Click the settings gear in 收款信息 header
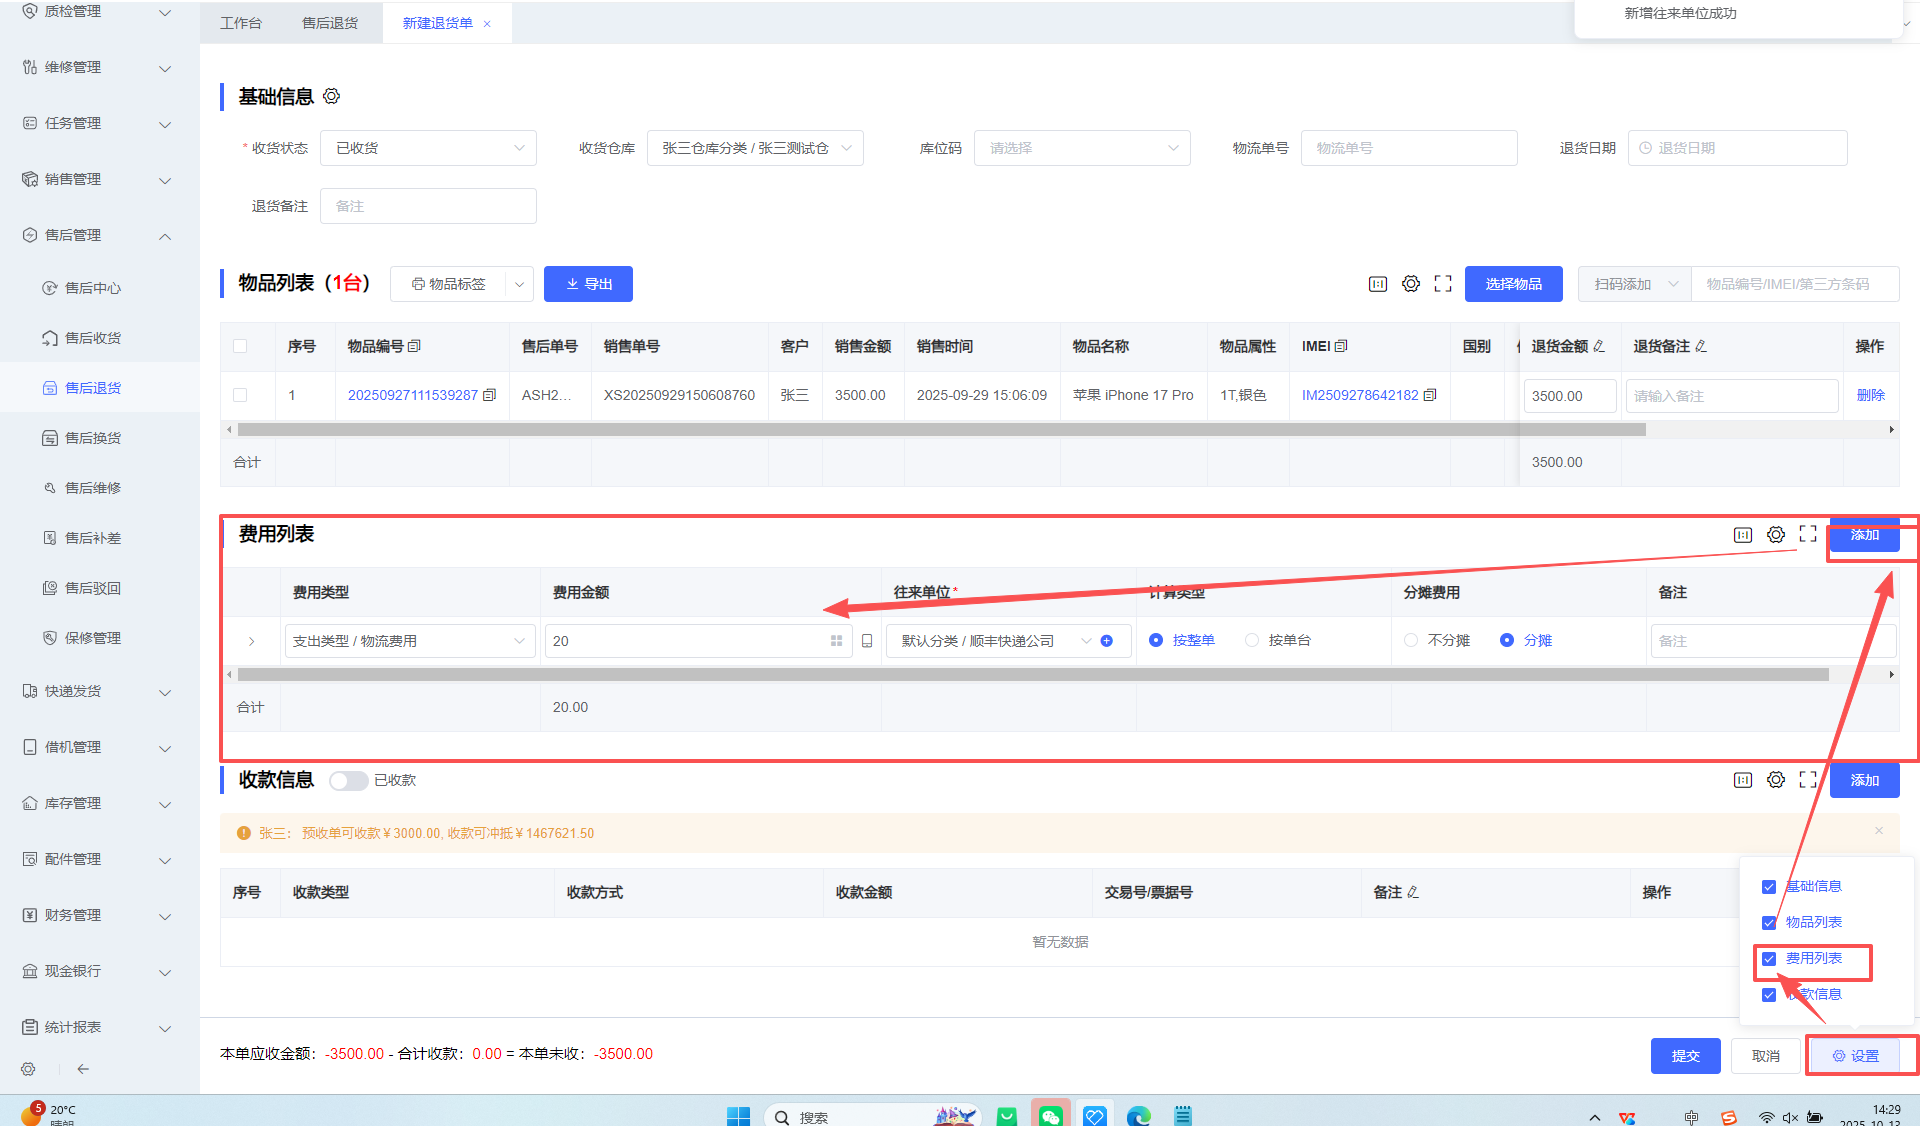Screen dimensions: 1920x1126 coord(1775,780)
